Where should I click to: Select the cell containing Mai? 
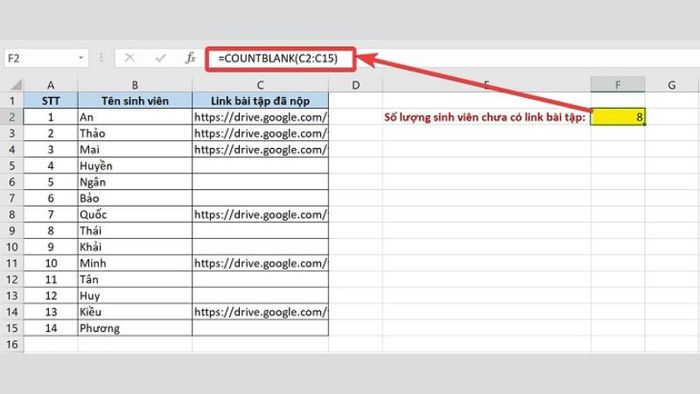click(x=135, y=149)
